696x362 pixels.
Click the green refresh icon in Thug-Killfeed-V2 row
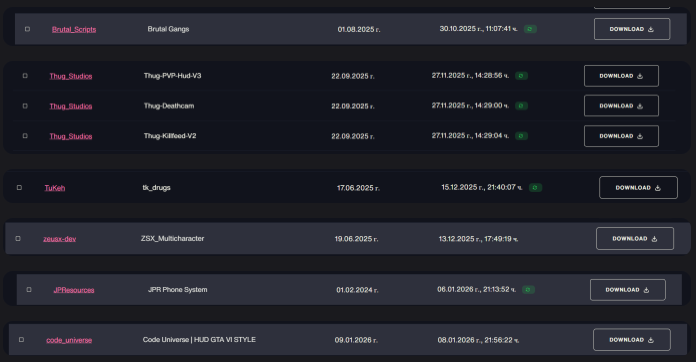click(521, 136)
